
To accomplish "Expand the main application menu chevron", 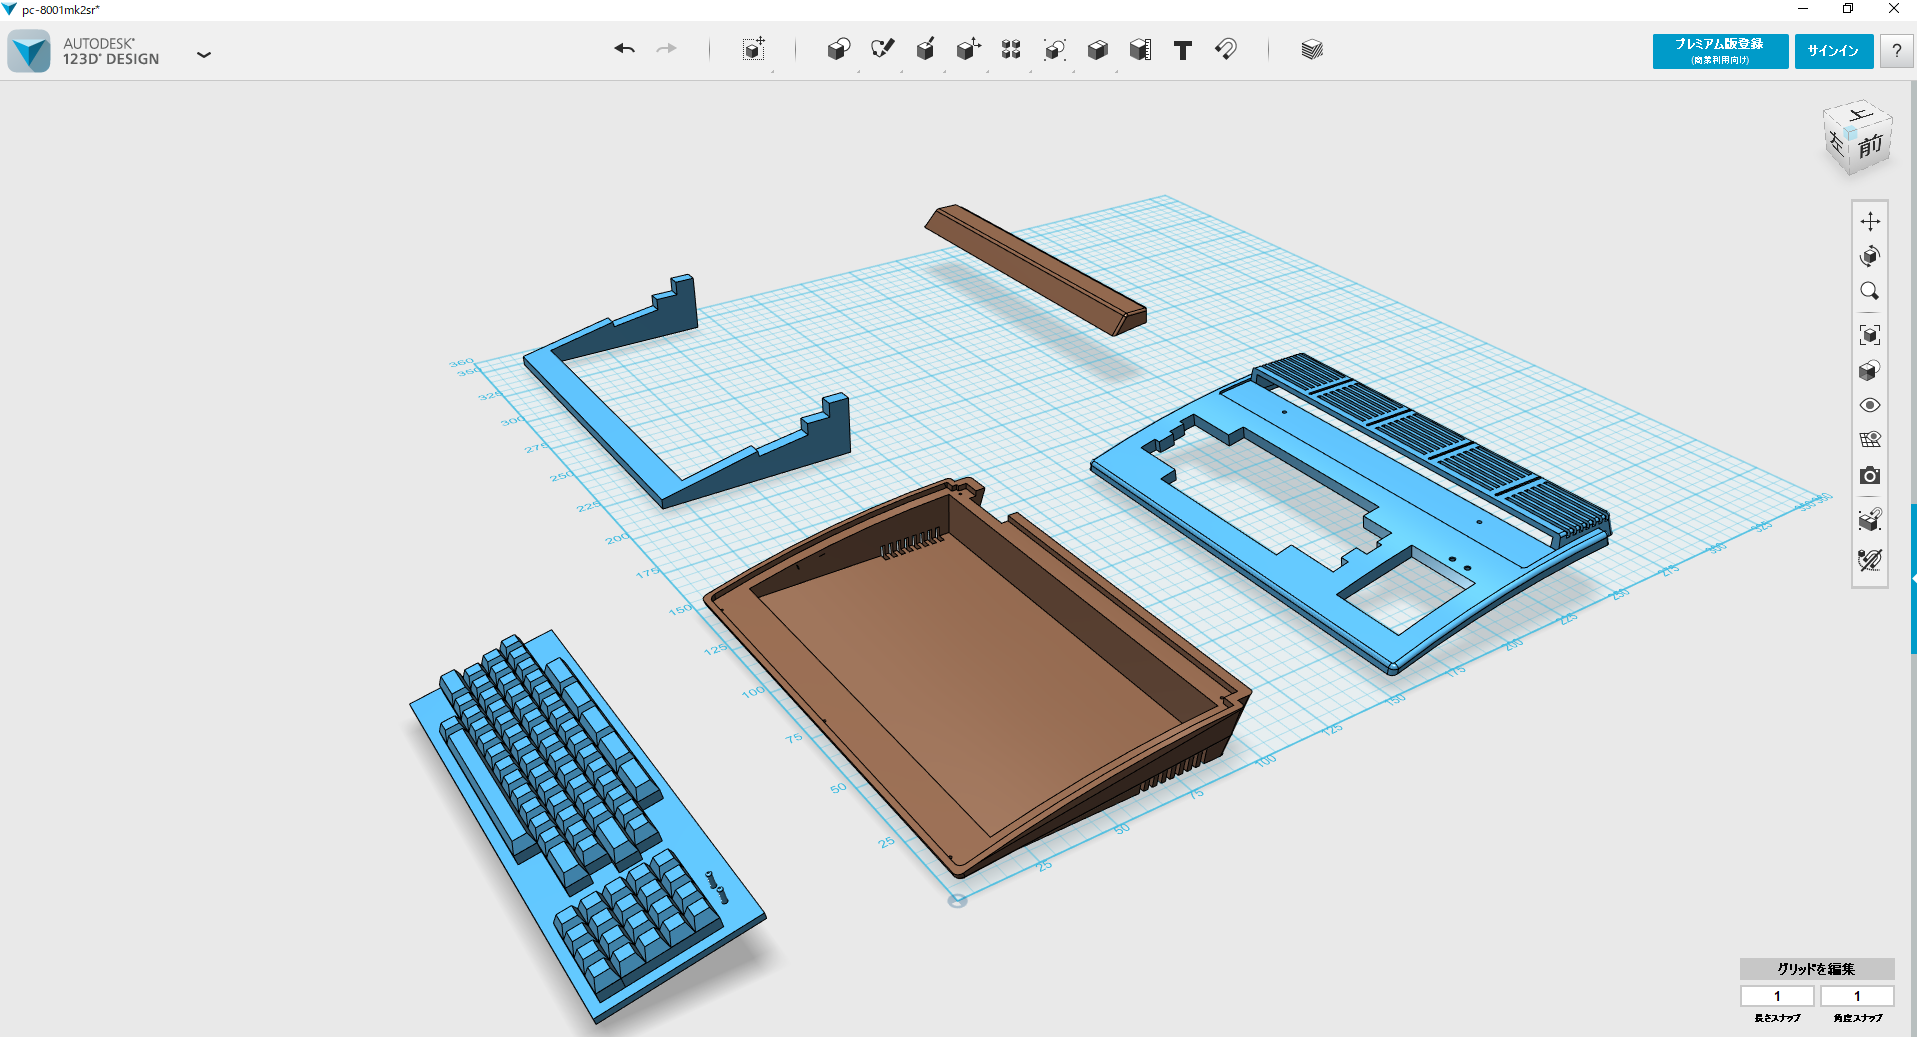I will pos(204,55).
